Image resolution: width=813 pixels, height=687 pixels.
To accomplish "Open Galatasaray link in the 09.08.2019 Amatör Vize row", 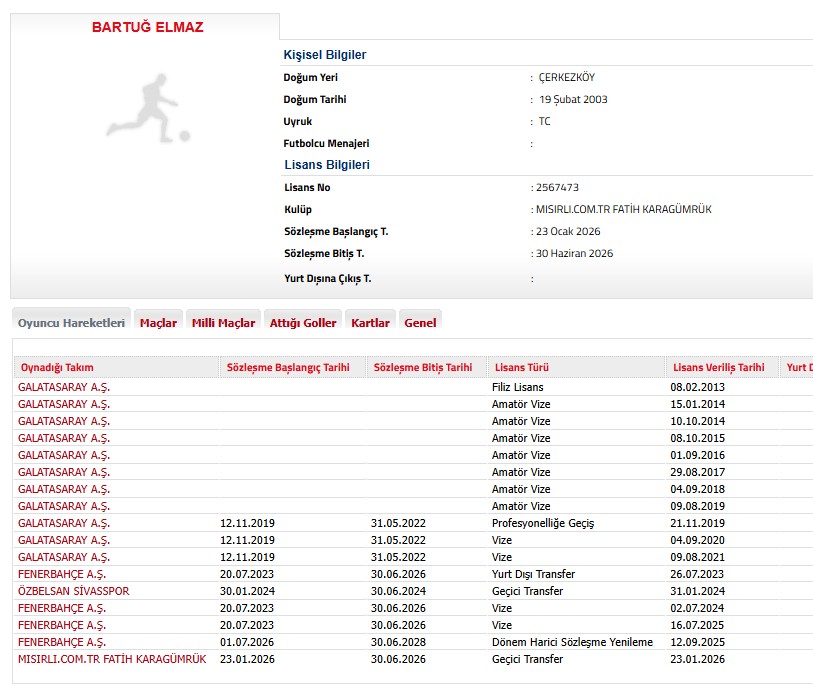I will coord(64,506).
